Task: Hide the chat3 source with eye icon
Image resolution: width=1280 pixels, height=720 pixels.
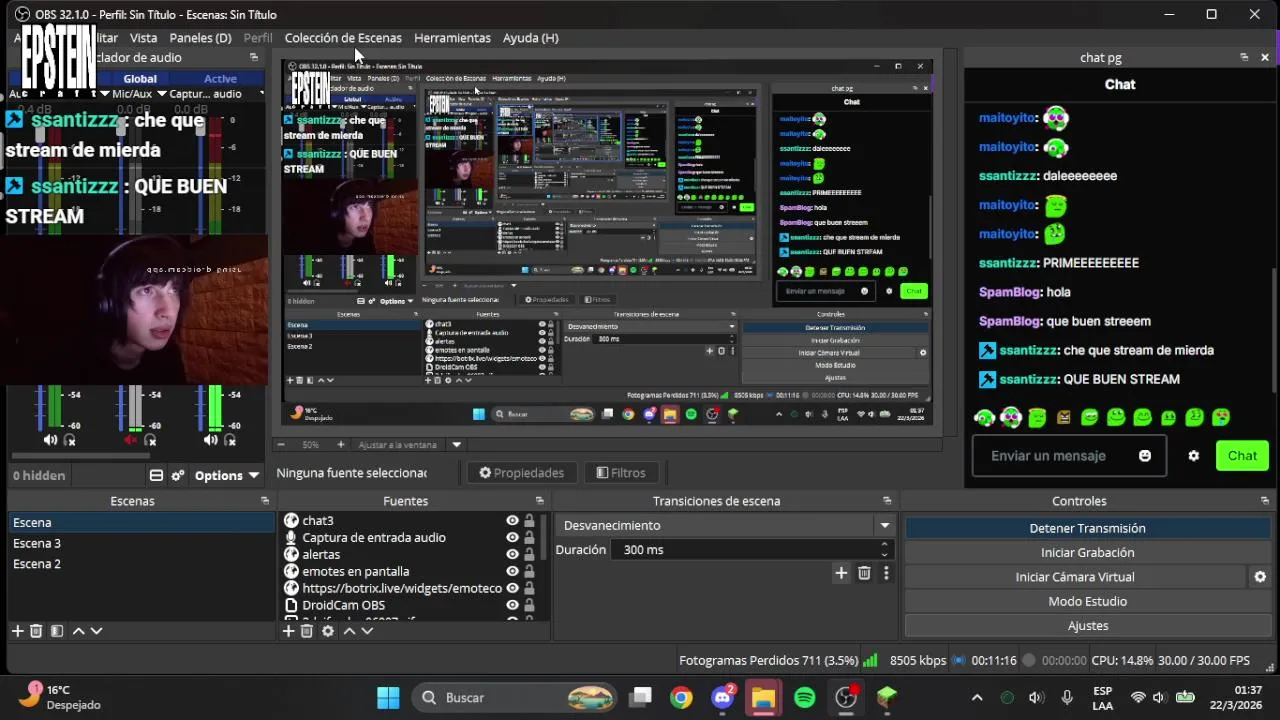Action: tap(512, 521)
